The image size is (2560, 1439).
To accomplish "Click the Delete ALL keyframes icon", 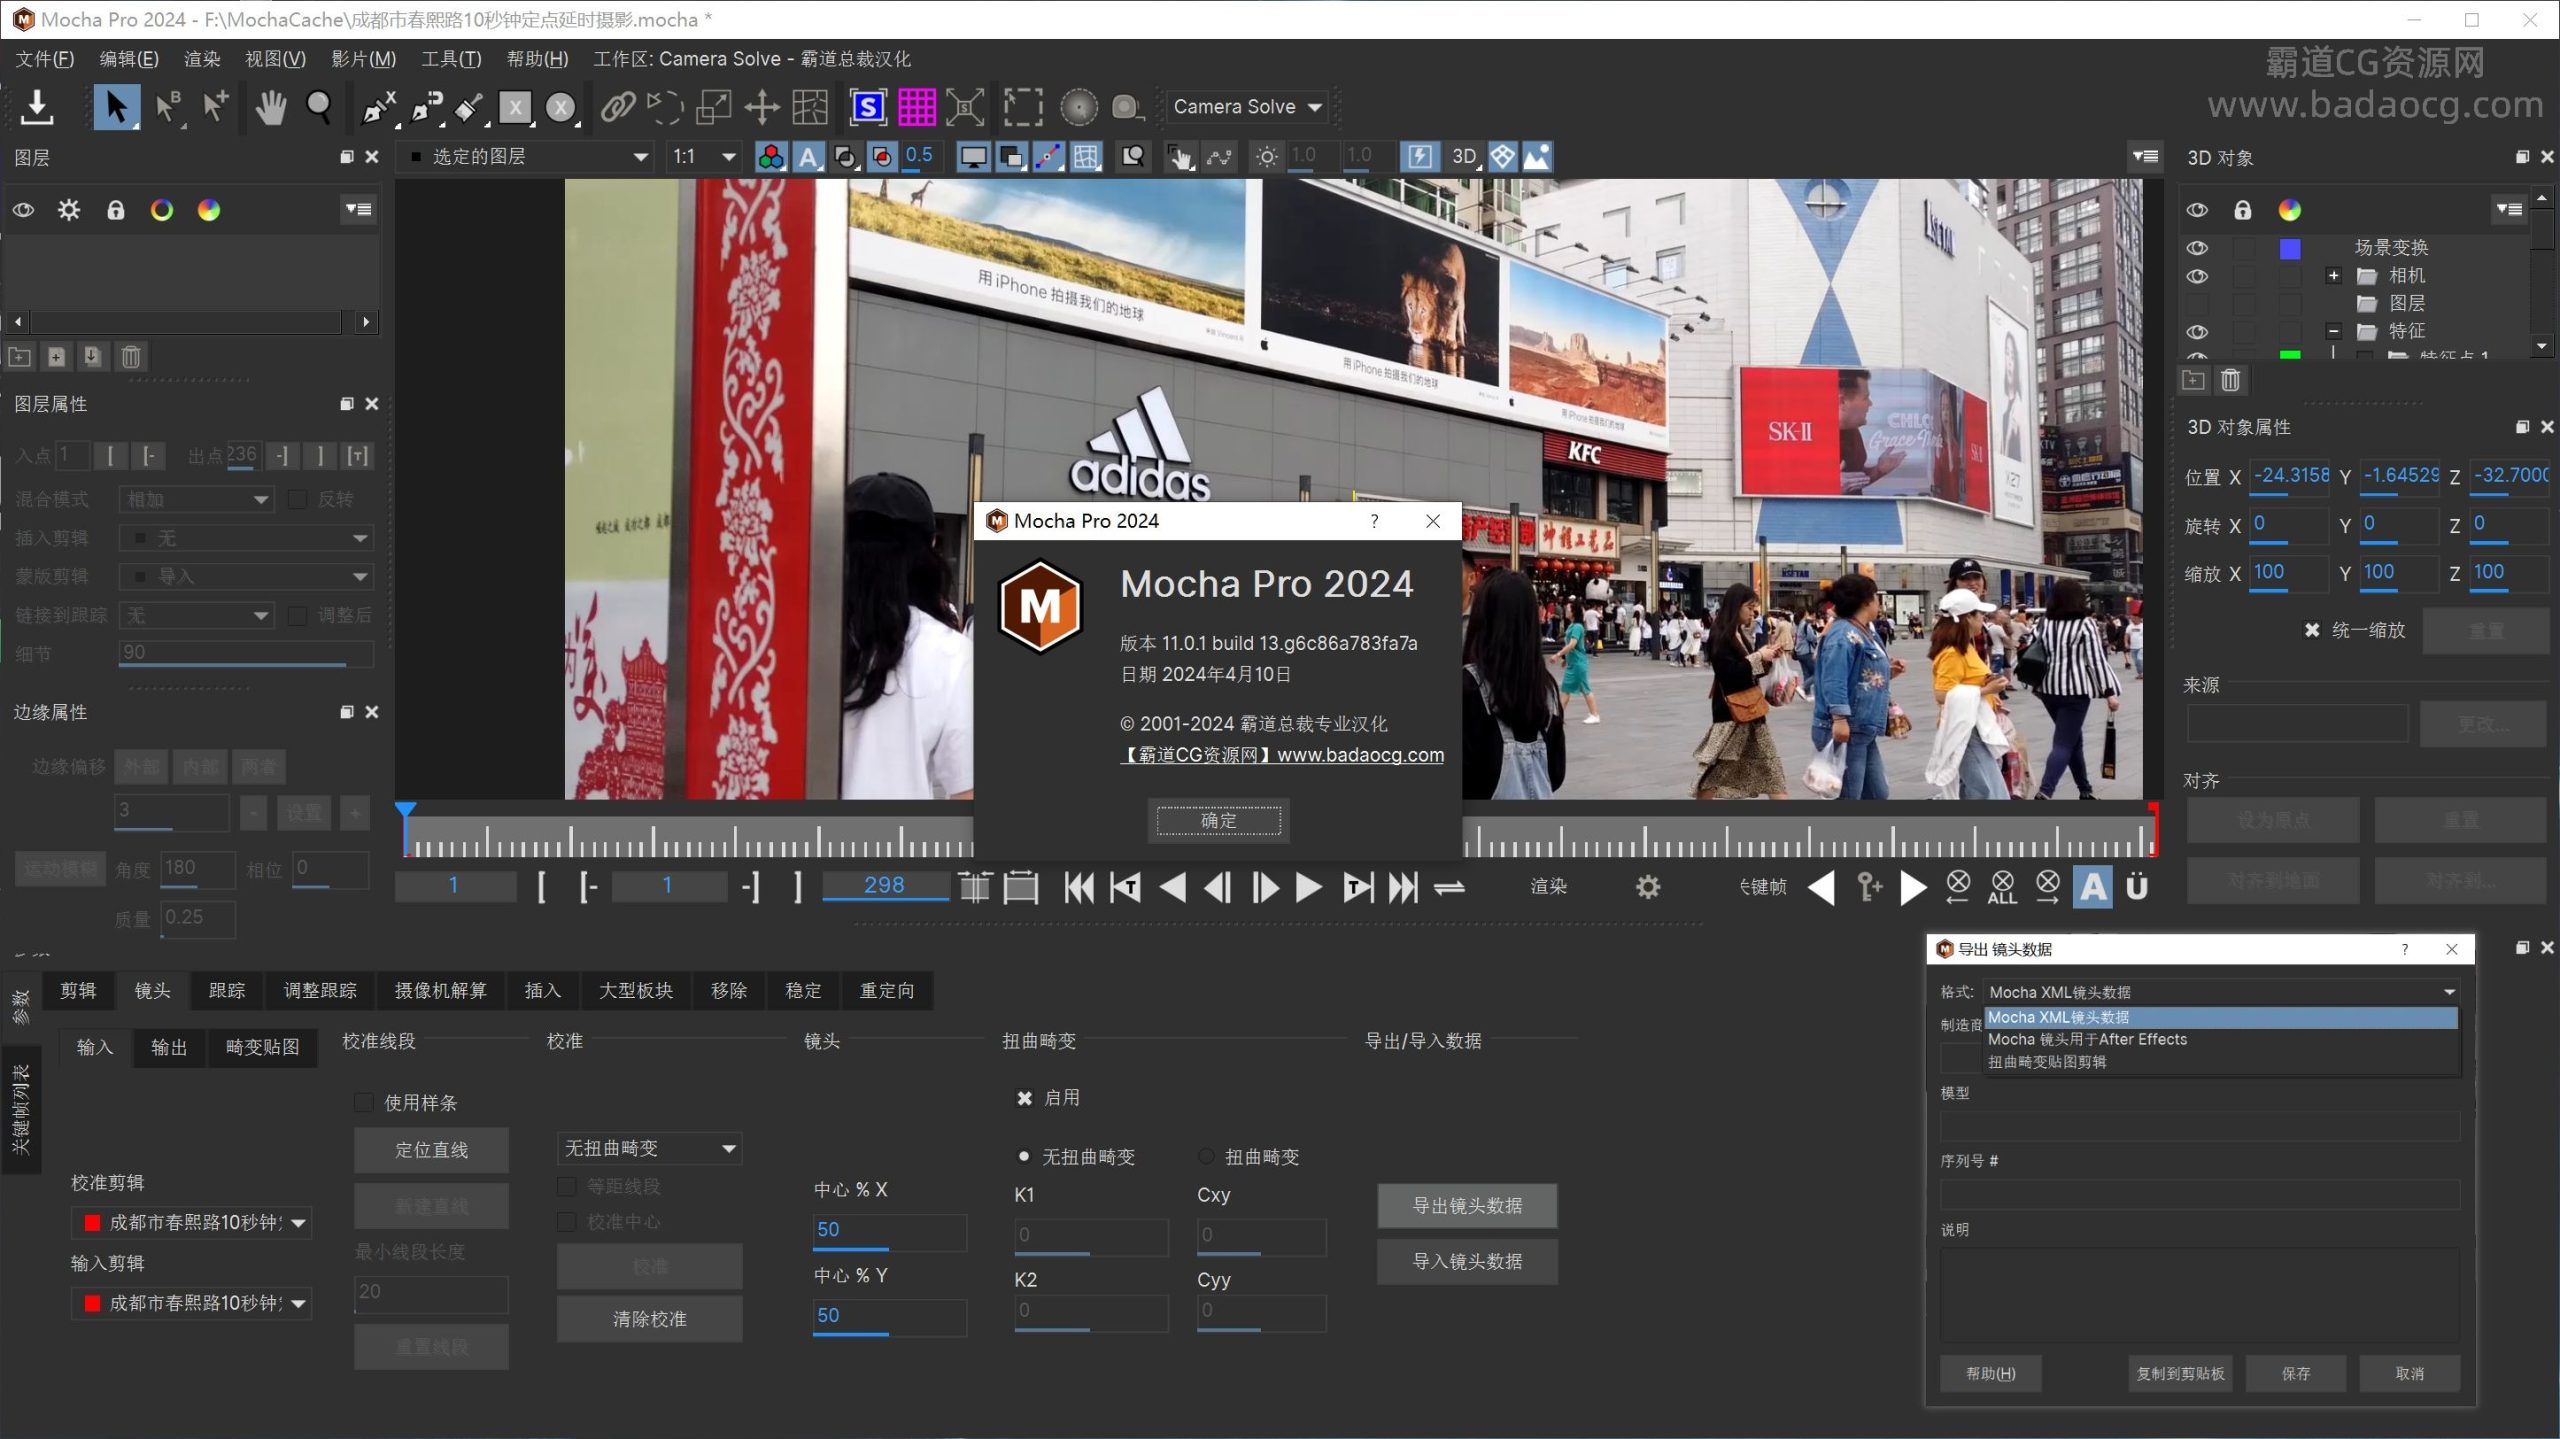I will click(x=2003, y=887).
